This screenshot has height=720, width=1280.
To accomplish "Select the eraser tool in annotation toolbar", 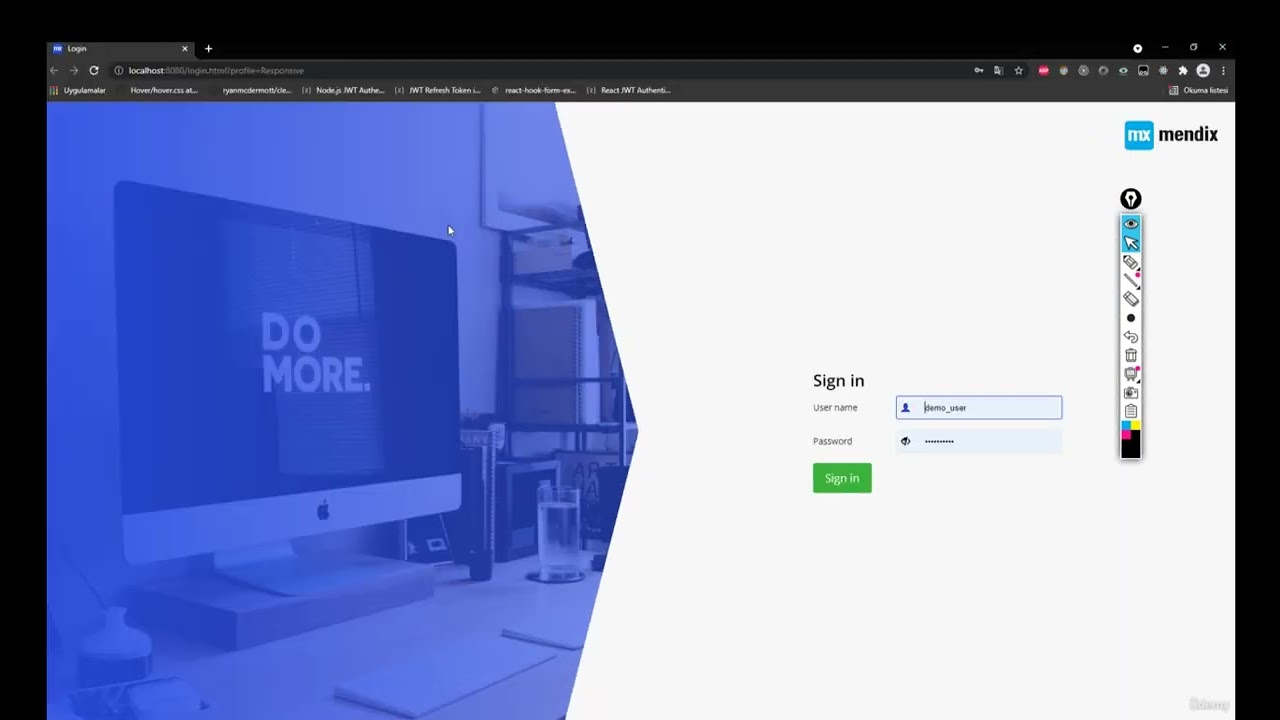I will tap(1131, 299).
